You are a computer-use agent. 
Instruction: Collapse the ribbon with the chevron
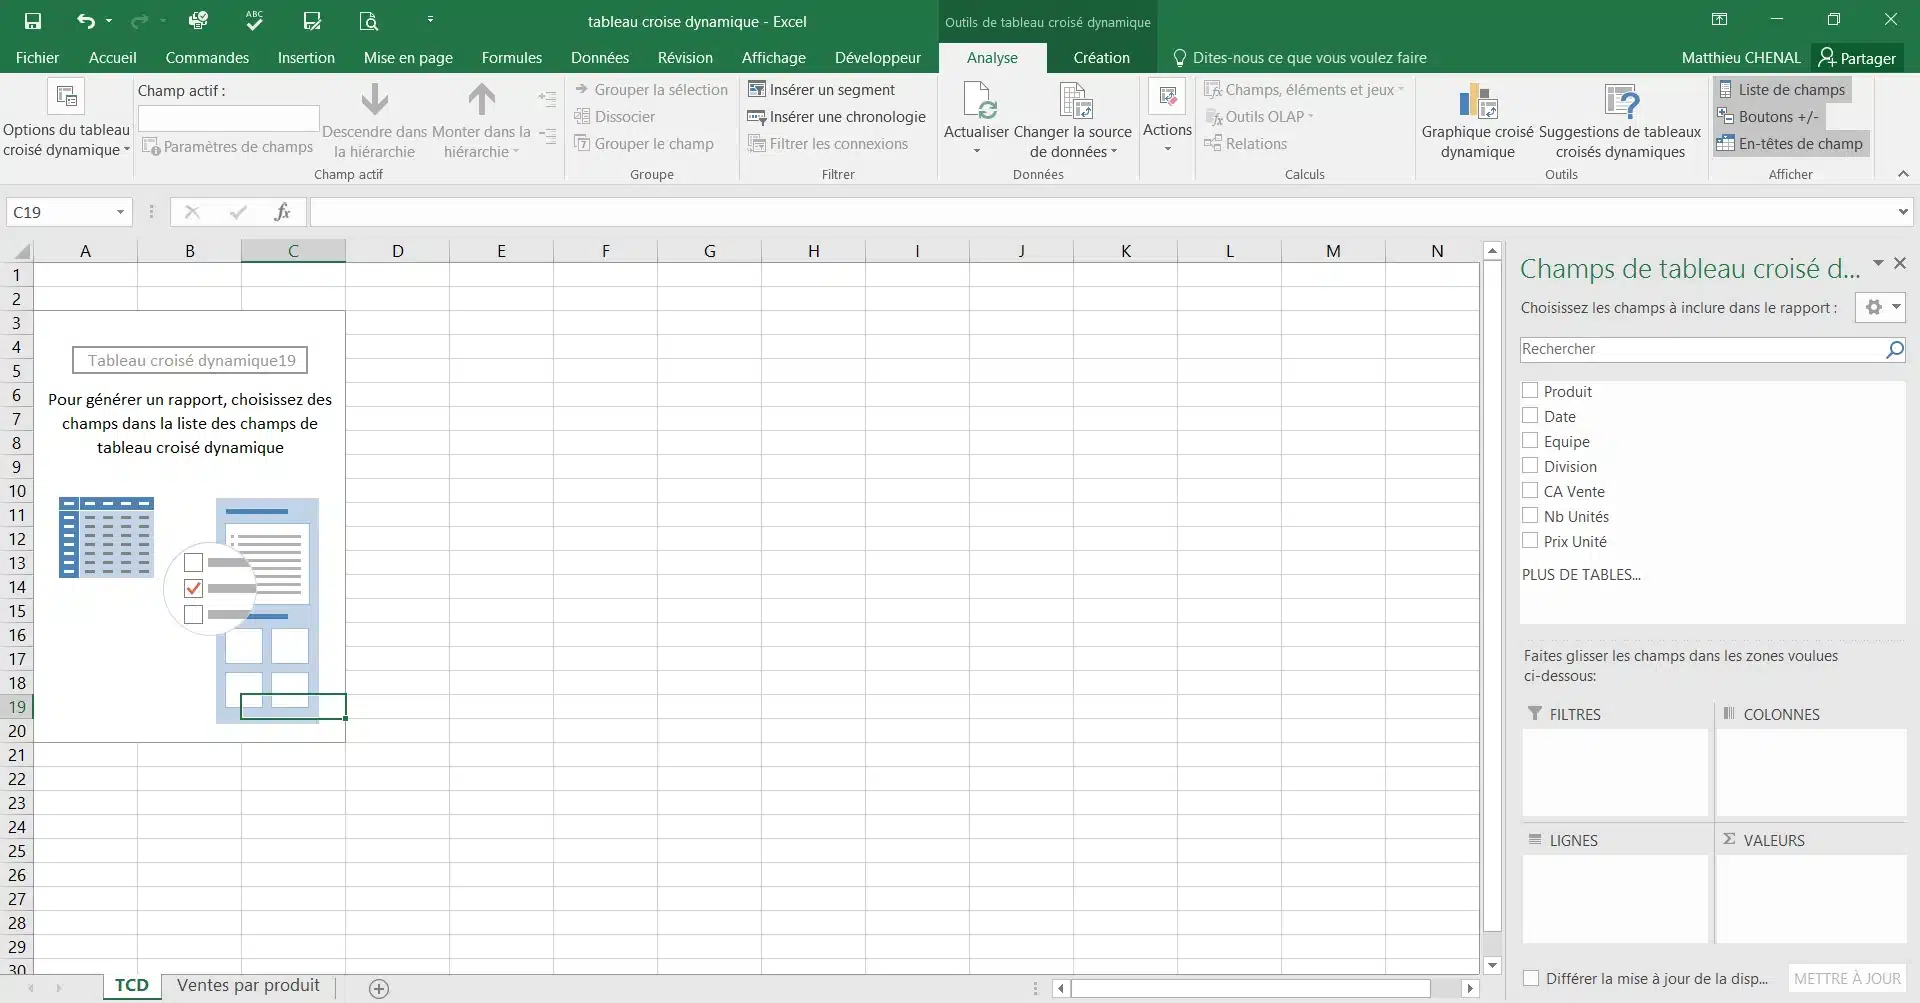pyautogui.click(x=1903, y=174)
